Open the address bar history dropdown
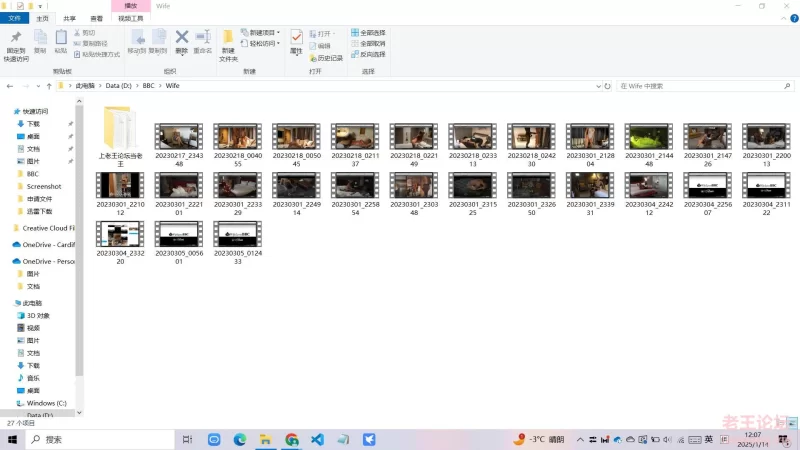Viewport: 800px width, 450px height. pos(598,86)
